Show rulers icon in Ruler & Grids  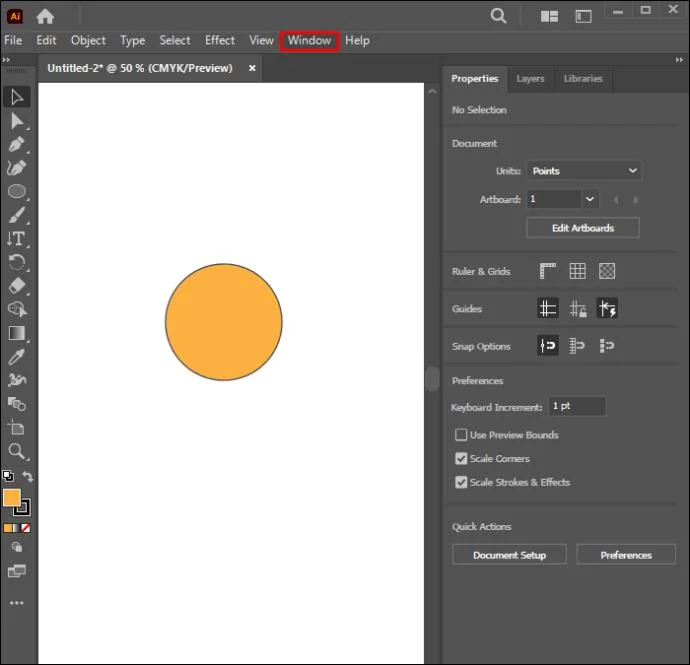click(x=548, y=271)
